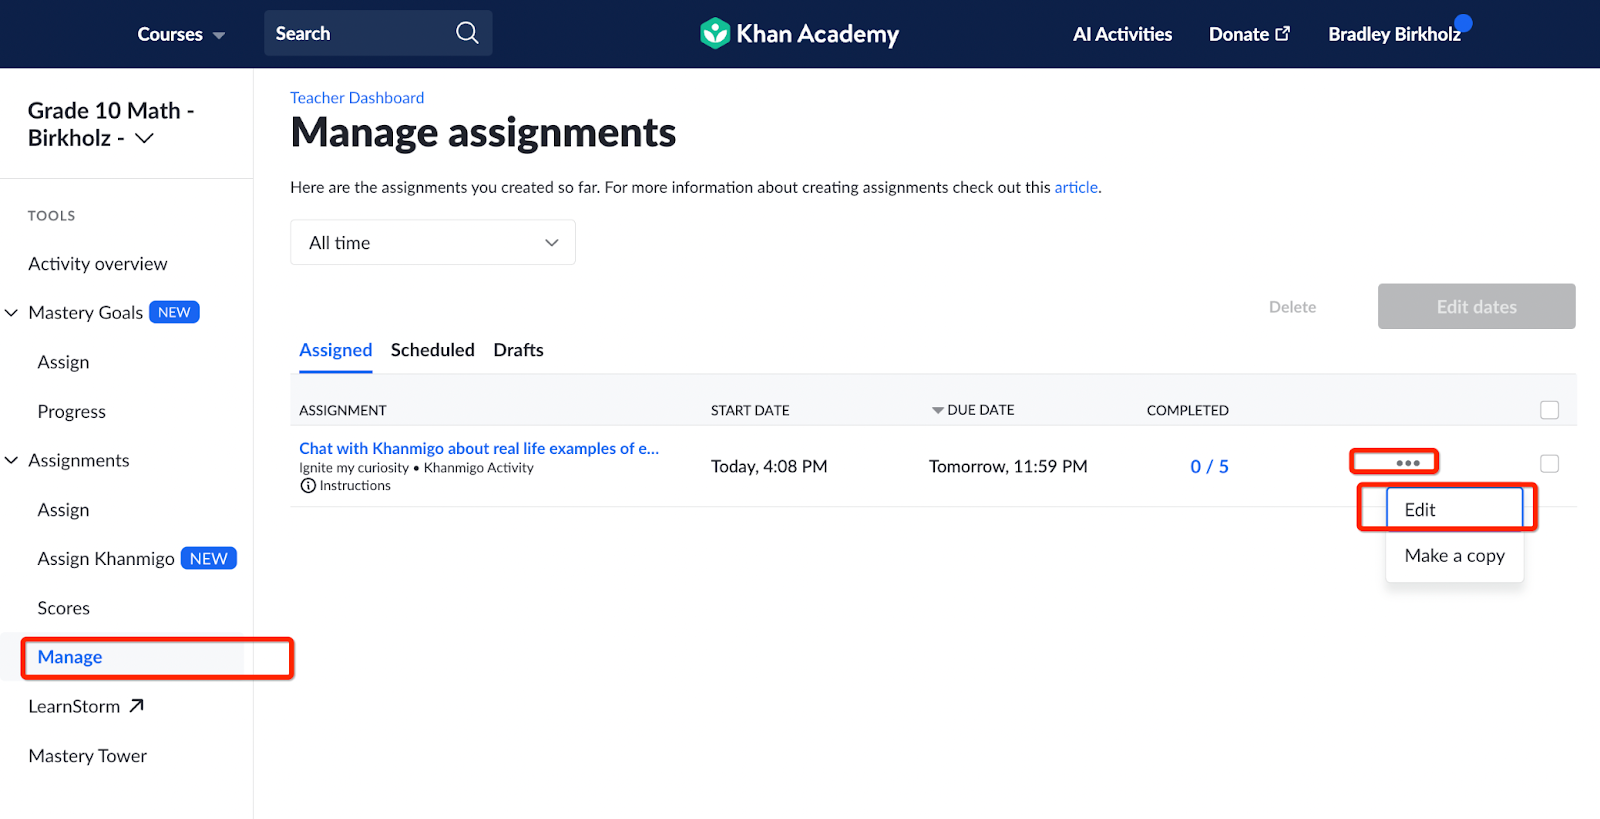Open Progress in the sidebar

click(71, 411)
